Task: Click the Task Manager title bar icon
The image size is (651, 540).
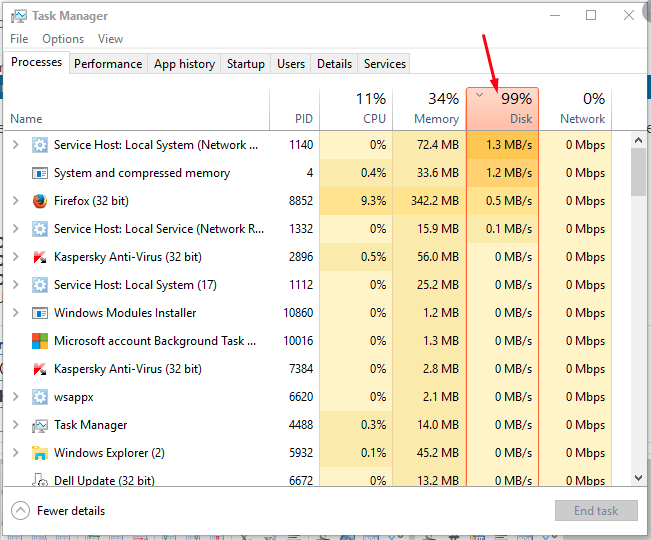Action: click(18, 16)
